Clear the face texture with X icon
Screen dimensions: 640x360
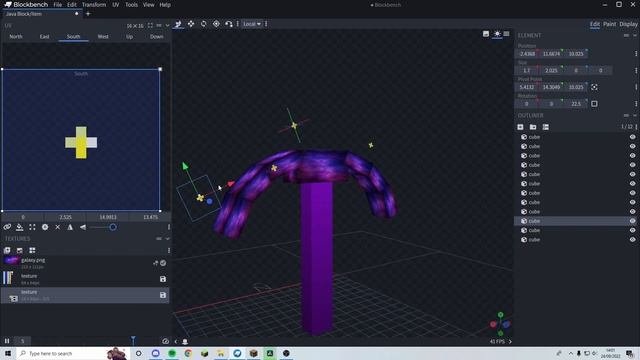point(58,227)
